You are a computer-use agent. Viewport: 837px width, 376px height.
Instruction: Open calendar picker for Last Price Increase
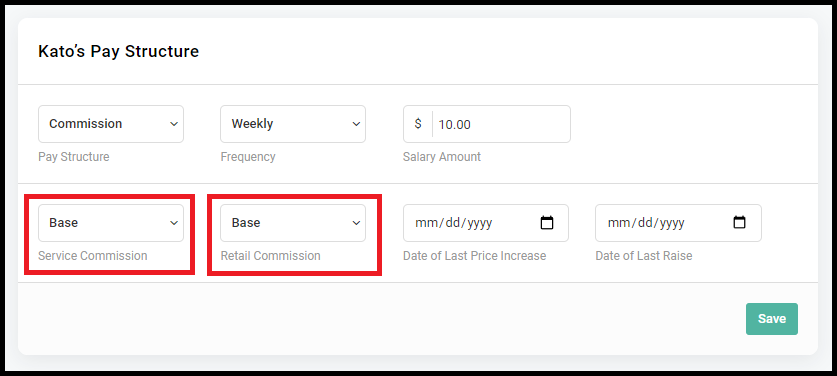pyautogui.click(x=547, y=223)
